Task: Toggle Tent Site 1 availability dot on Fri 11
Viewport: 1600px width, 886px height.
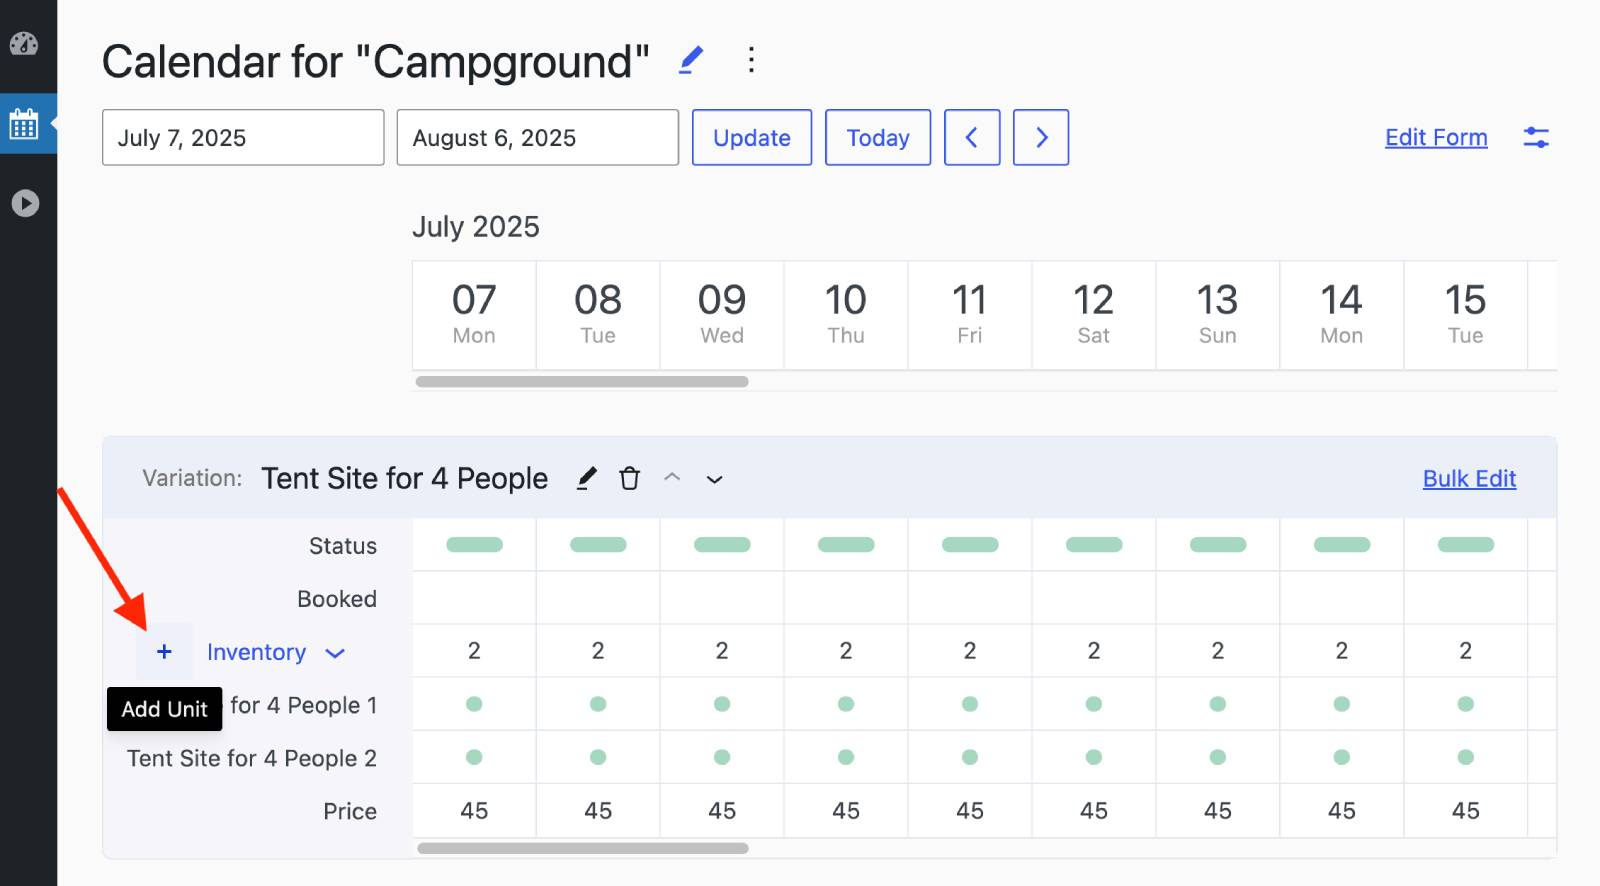Action: (x=970, y=704)
